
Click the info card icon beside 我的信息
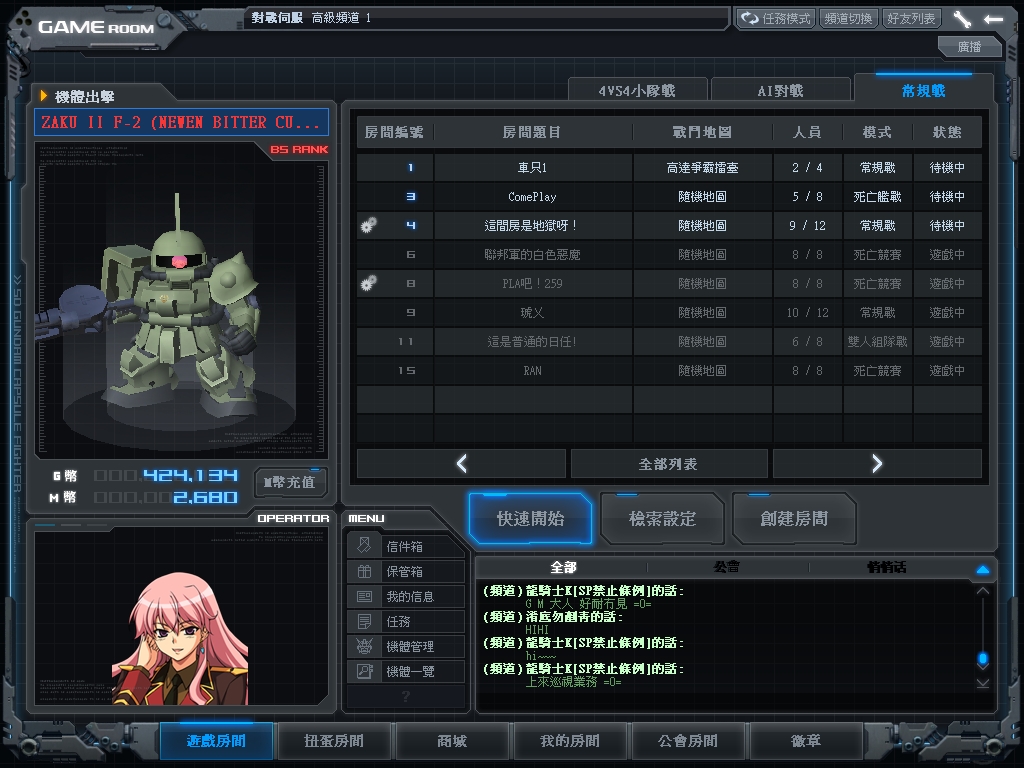[364, 596]
